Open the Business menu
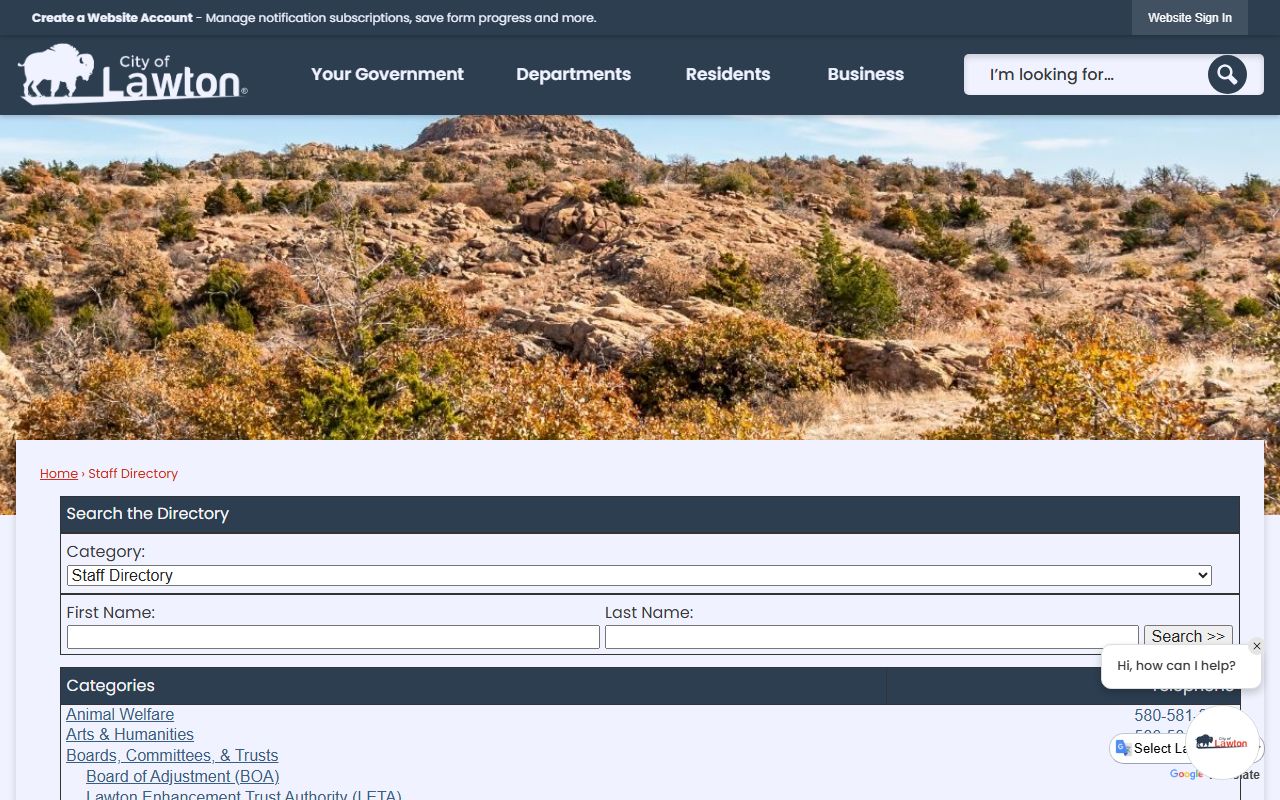 [x=866, y=74]
